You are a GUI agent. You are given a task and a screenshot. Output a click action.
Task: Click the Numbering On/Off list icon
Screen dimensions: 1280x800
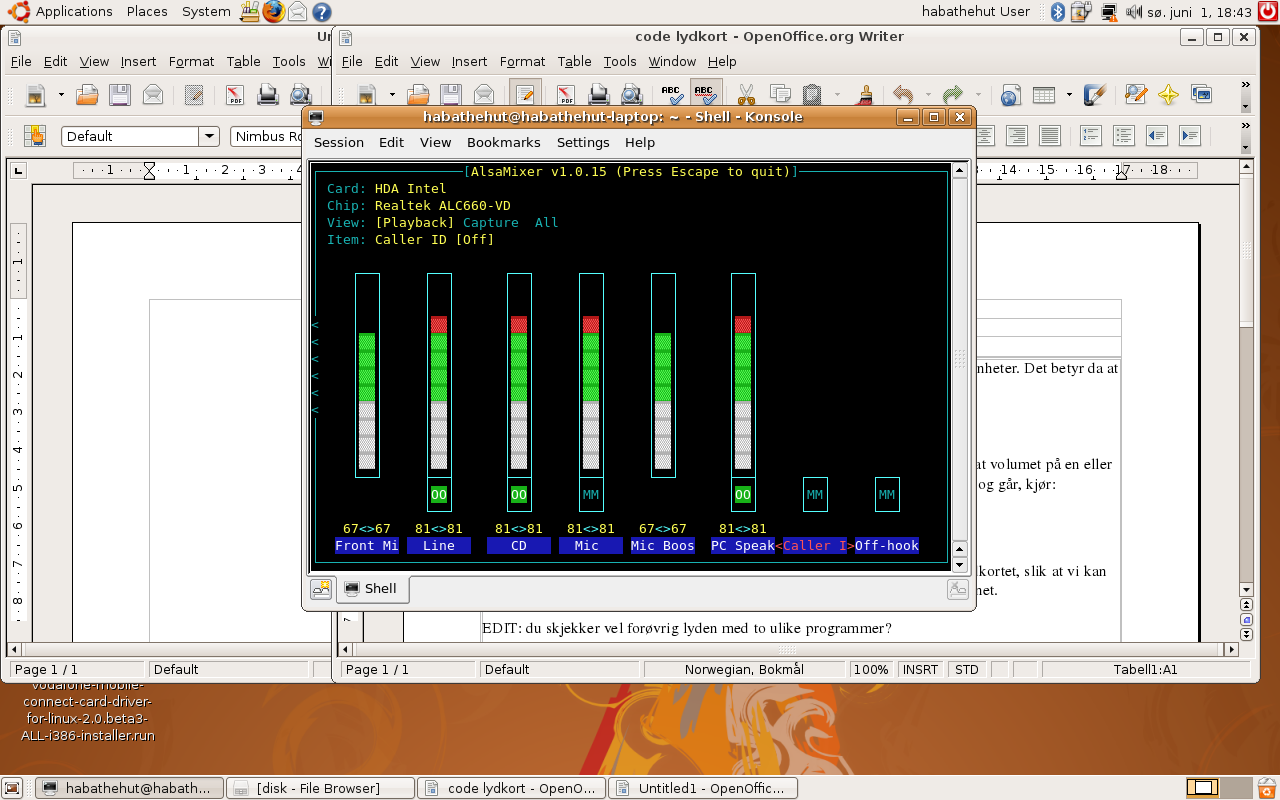tap(1091, 135)
